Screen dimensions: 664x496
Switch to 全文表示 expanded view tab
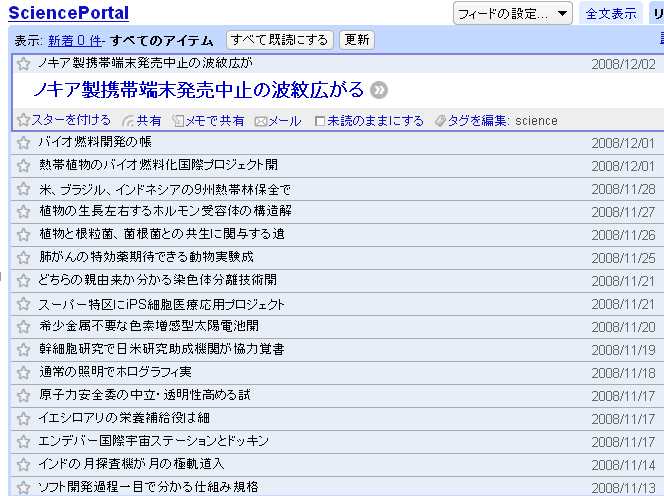611,14
